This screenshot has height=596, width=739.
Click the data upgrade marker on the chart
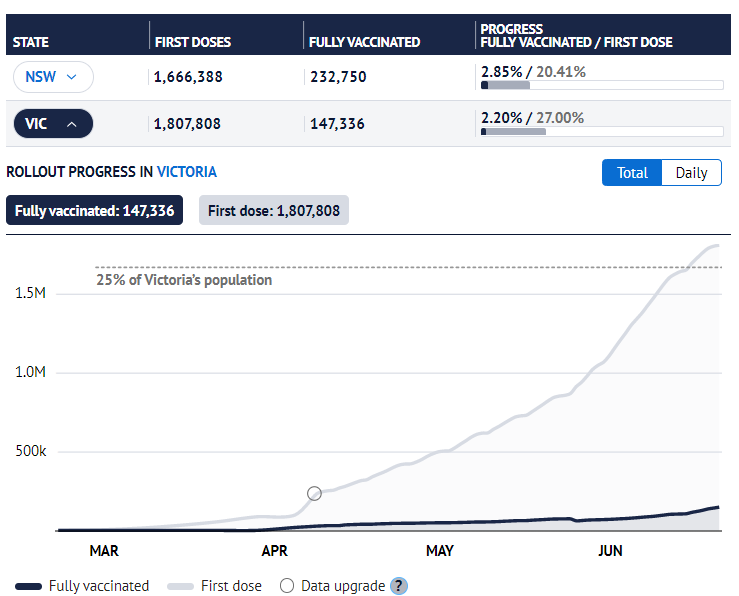314,494
